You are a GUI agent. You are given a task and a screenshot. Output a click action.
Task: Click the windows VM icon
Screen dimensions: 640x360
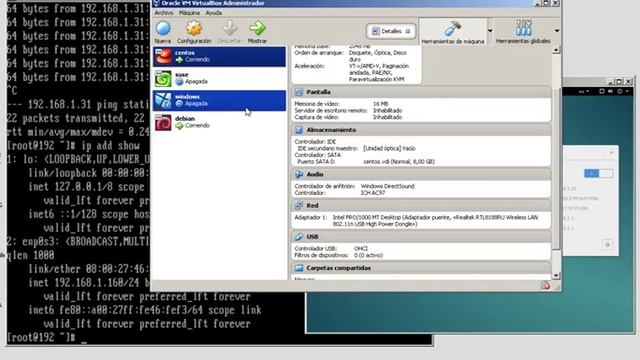point(163,100)
